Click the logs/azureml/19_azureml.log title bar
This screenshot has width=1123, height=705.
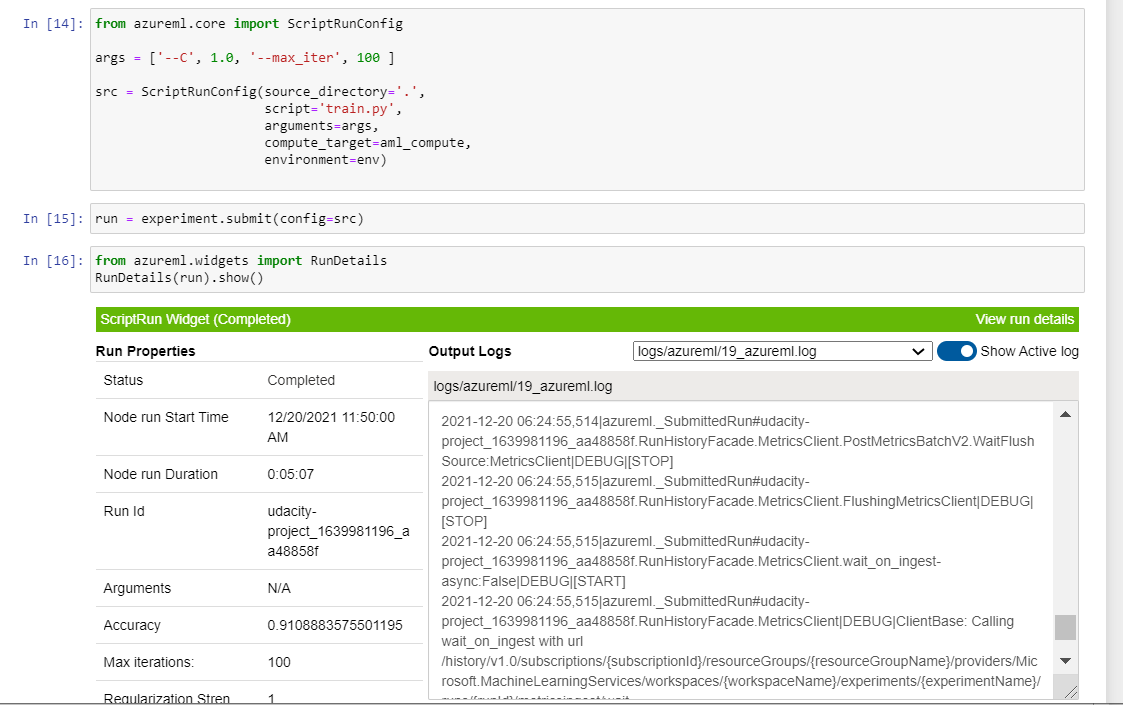(x=753, y=386)
